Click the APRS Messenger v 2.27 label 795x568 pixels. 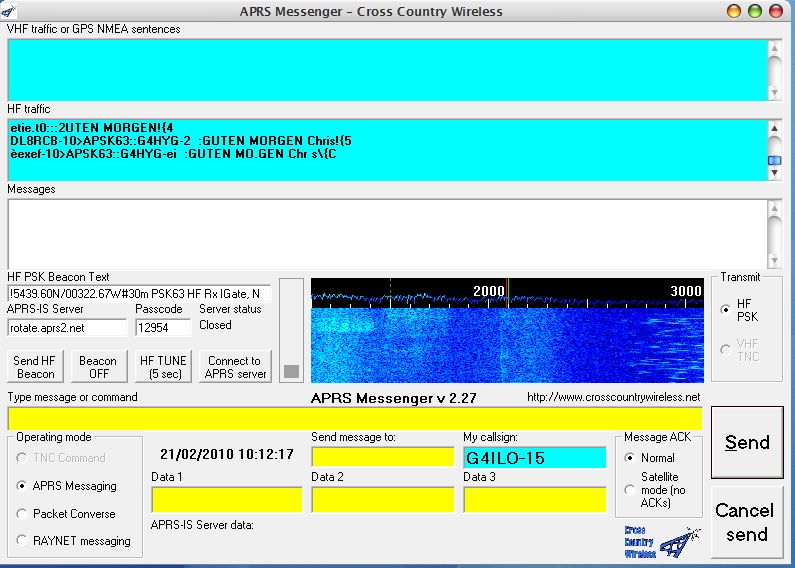pos(393,398)
